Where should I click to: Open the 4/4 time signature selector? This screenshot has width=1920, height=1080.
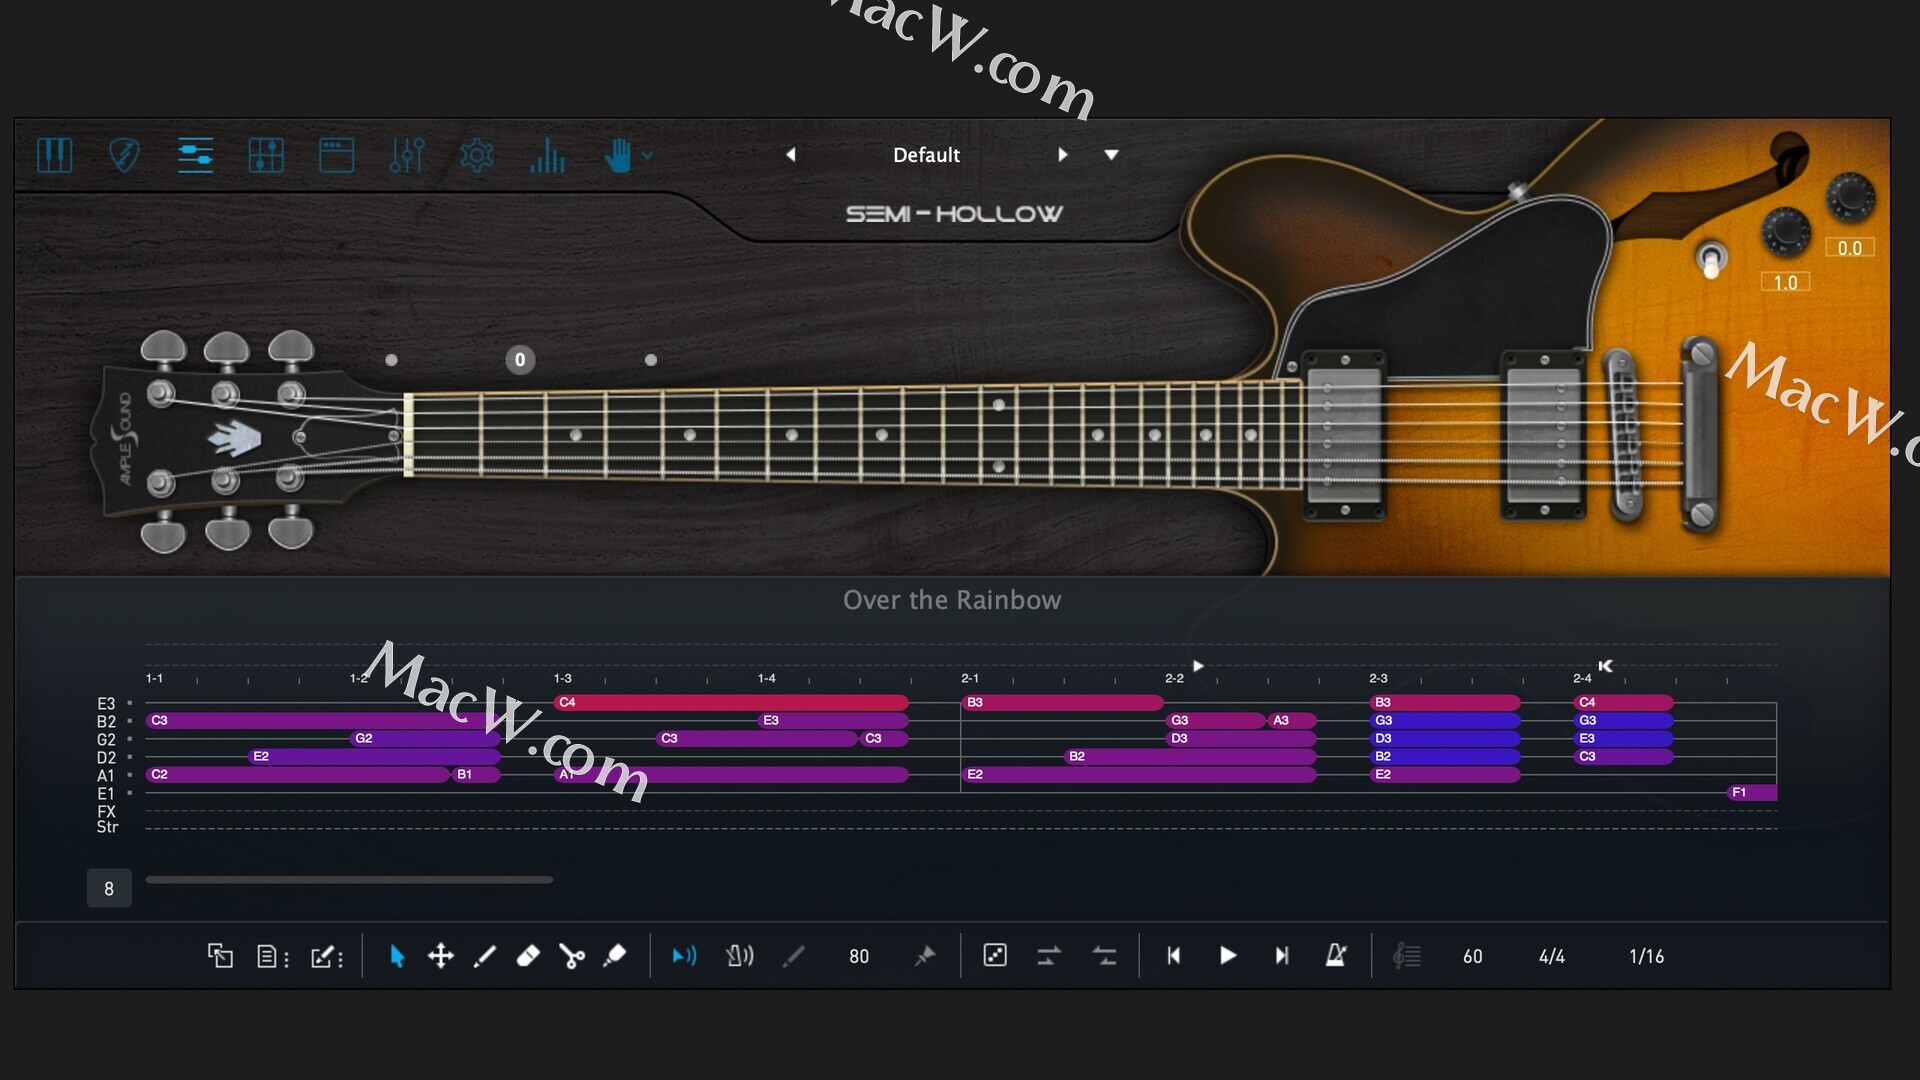click(x=1552, y=957)
